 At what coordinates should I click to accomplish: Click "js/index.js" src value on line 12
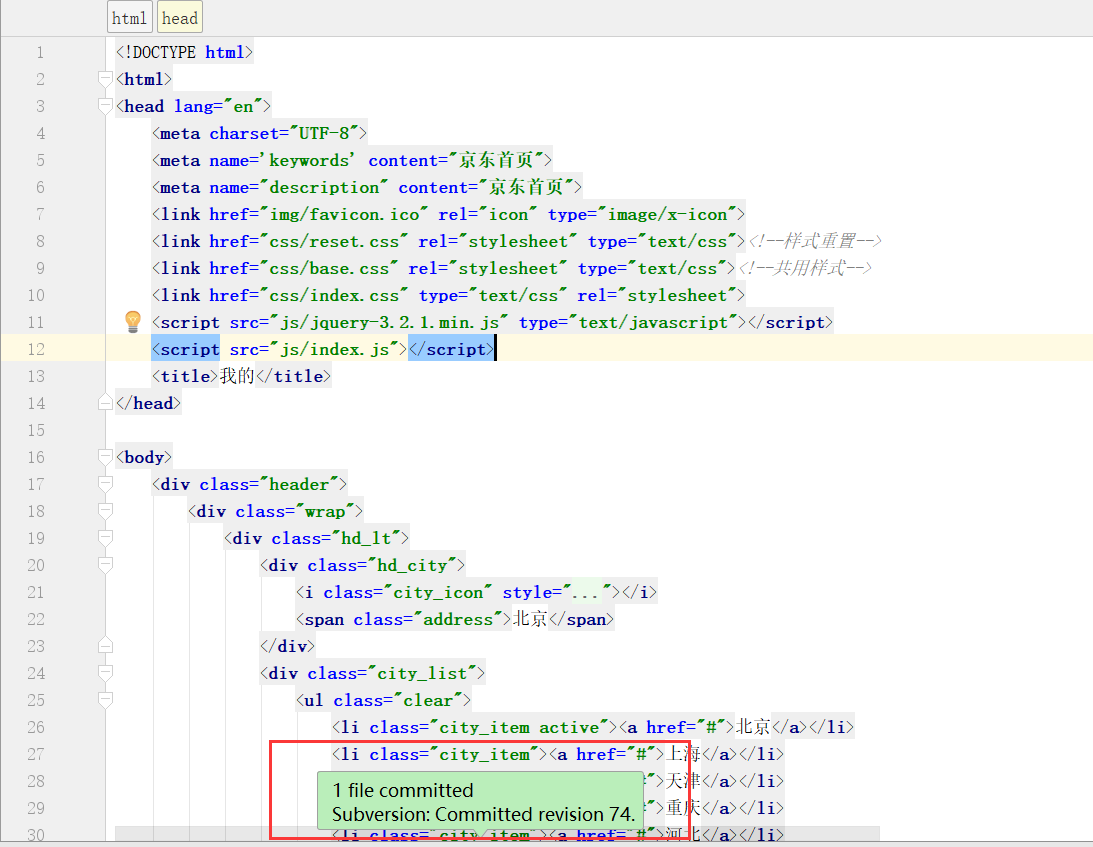pyautogui.click(x=334, y=349)
